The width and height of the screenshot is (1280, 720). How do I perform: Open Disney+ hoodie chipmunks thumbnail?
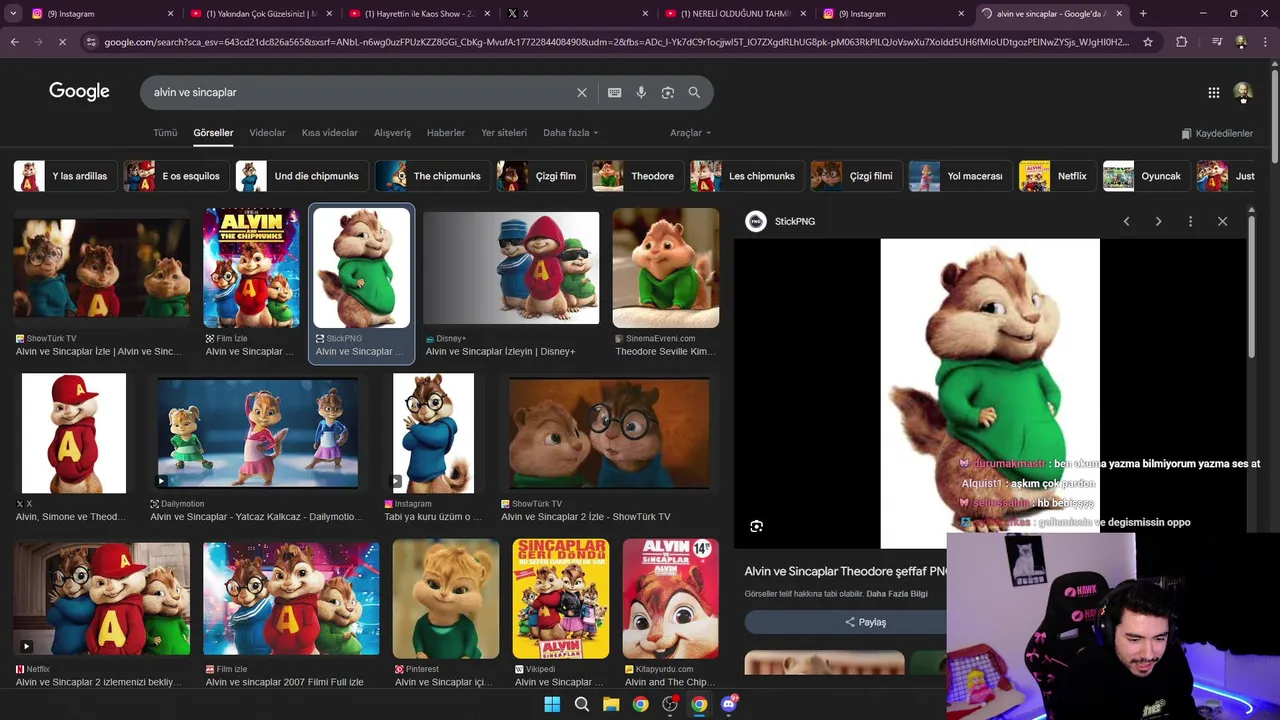pos(511,268)
